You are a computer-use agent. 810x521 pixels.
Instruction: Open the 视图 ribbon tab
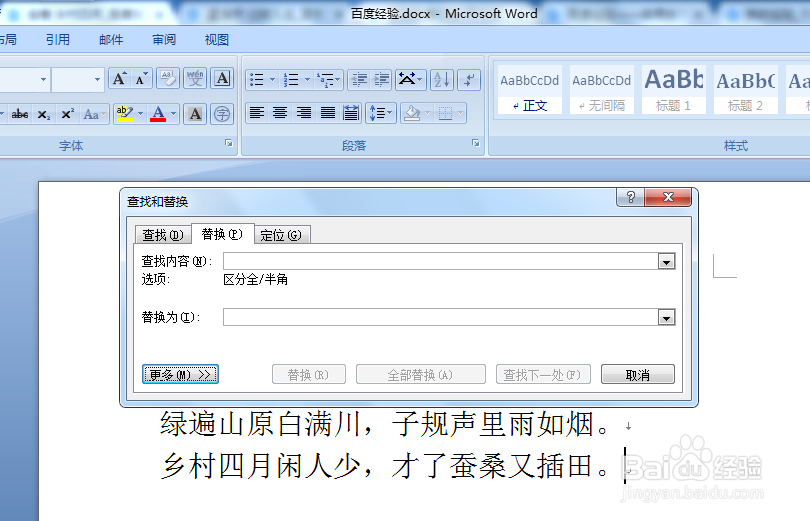click(x=217, y=39)
